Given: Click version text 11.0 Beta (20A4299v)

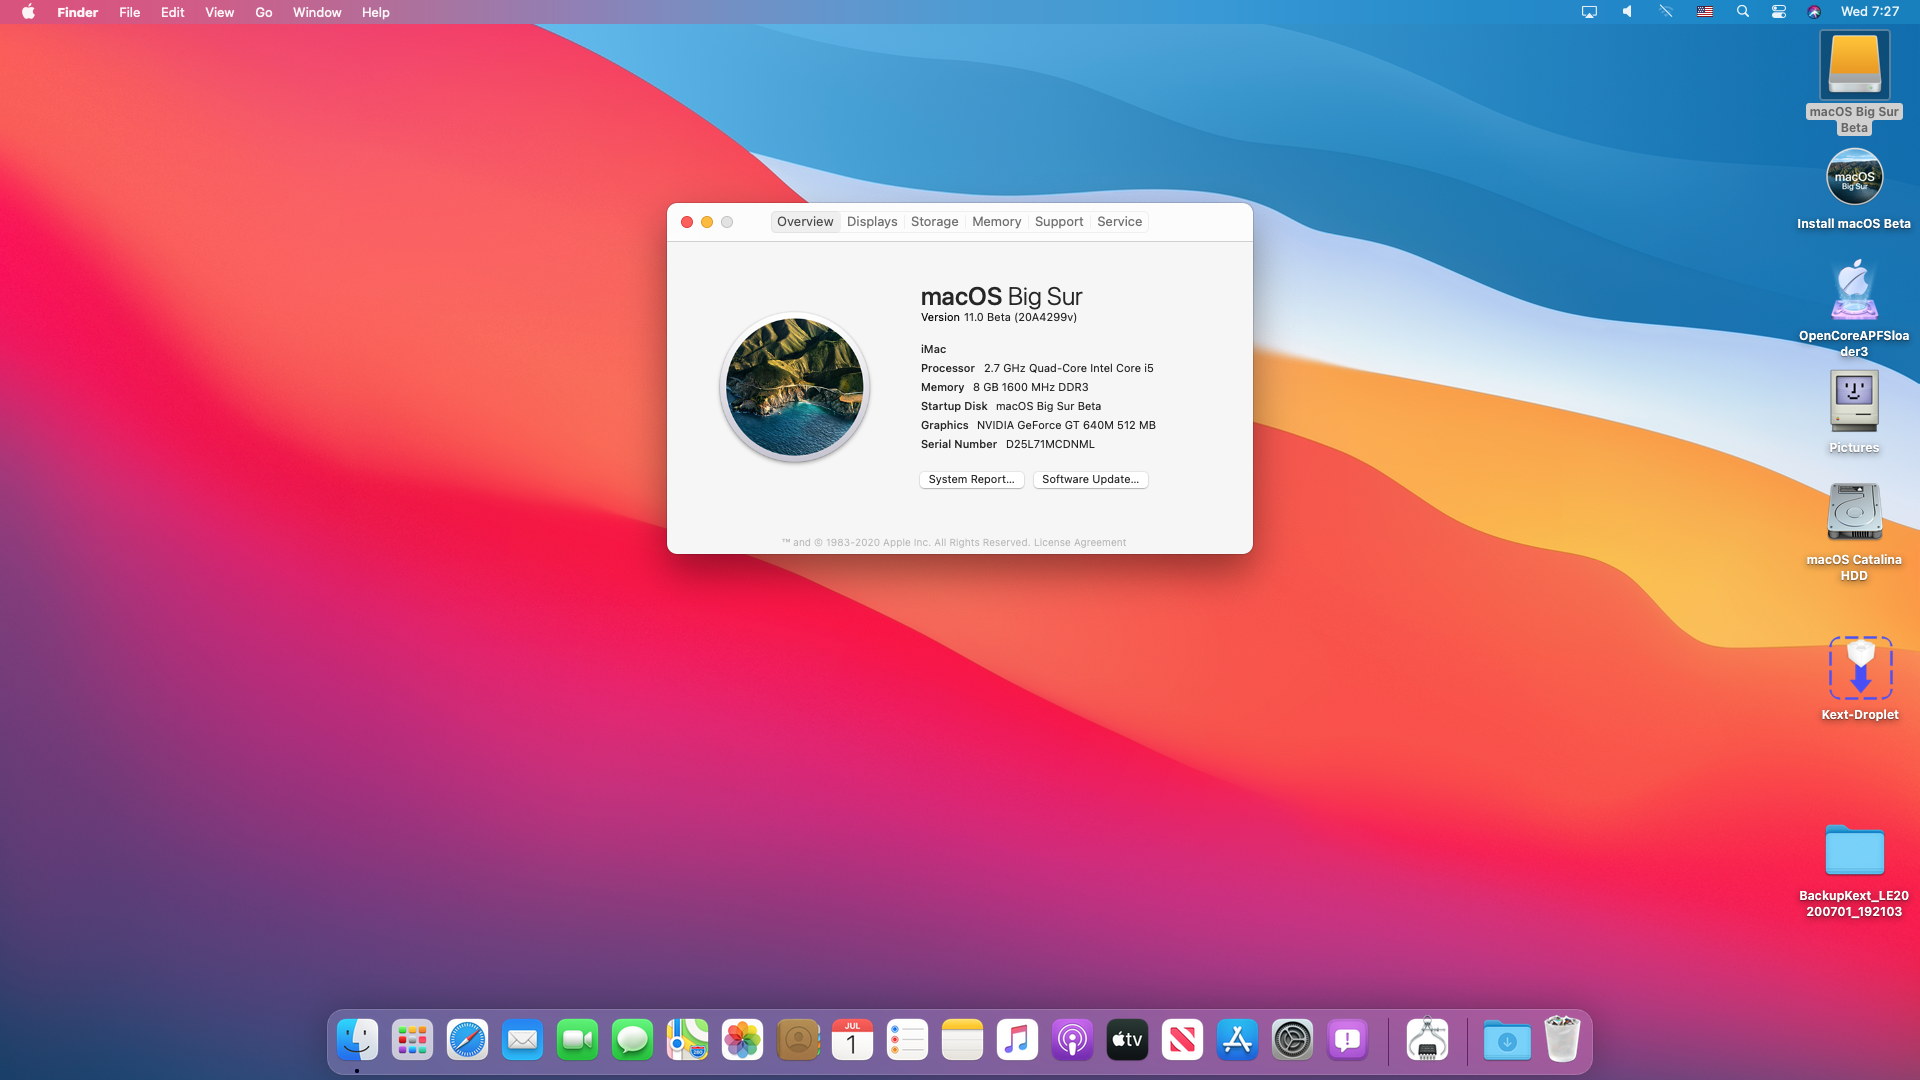Looking at the screenshot, I should pyautogui.click(x=1020, y=318).
